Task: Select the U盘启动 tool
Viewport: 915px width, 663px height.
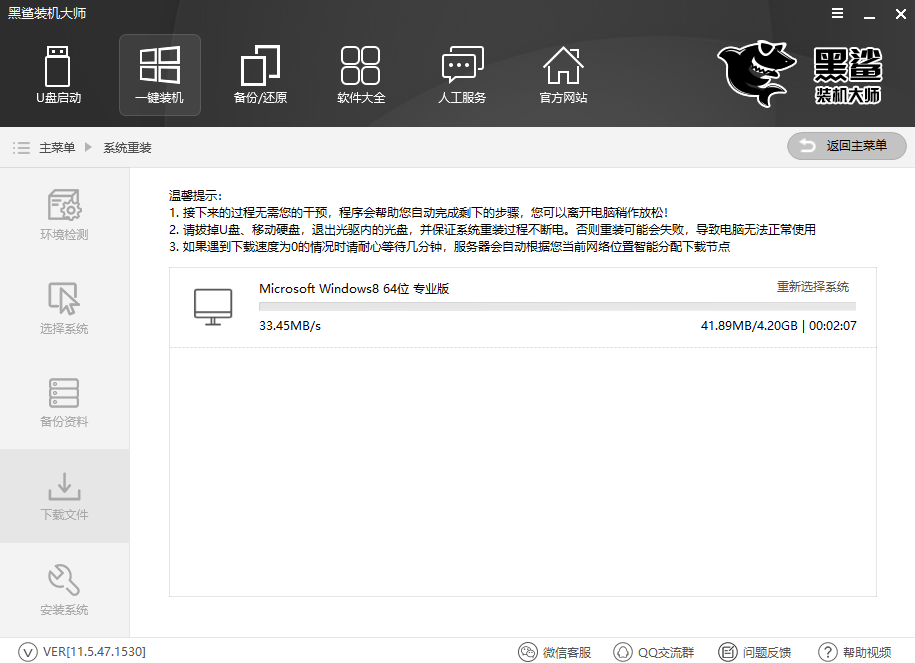Action: point(59,75)
